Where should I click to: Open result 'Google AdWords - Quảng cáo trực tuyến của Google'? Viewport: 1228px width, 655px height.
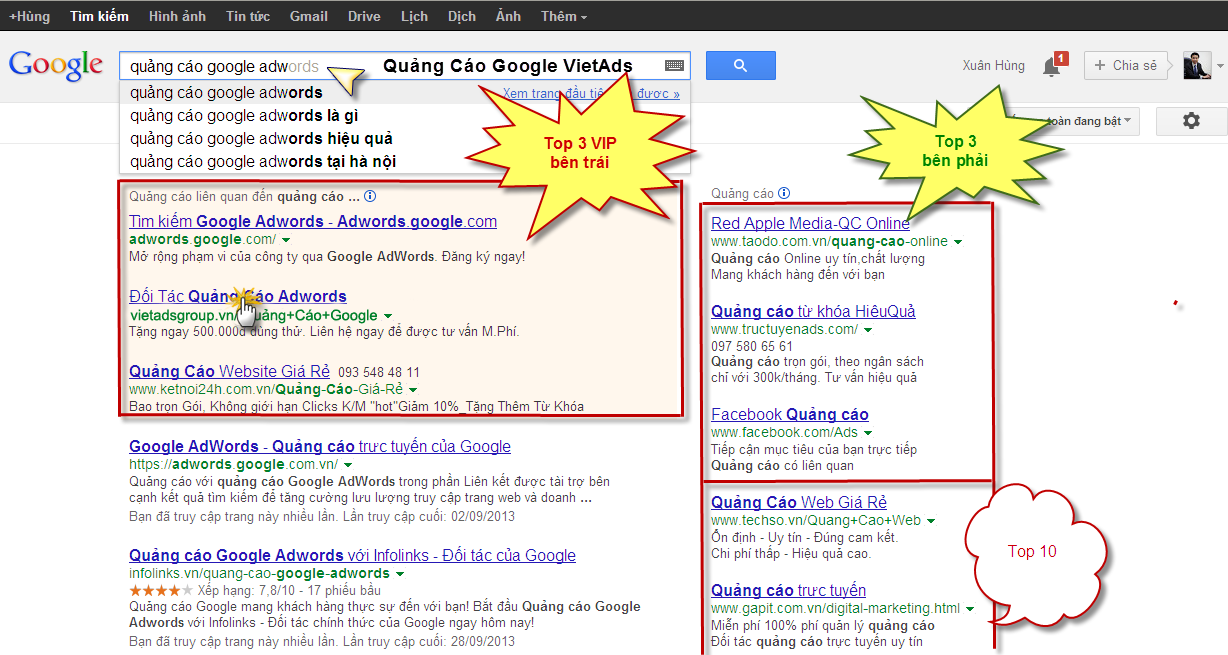[320, 447]
